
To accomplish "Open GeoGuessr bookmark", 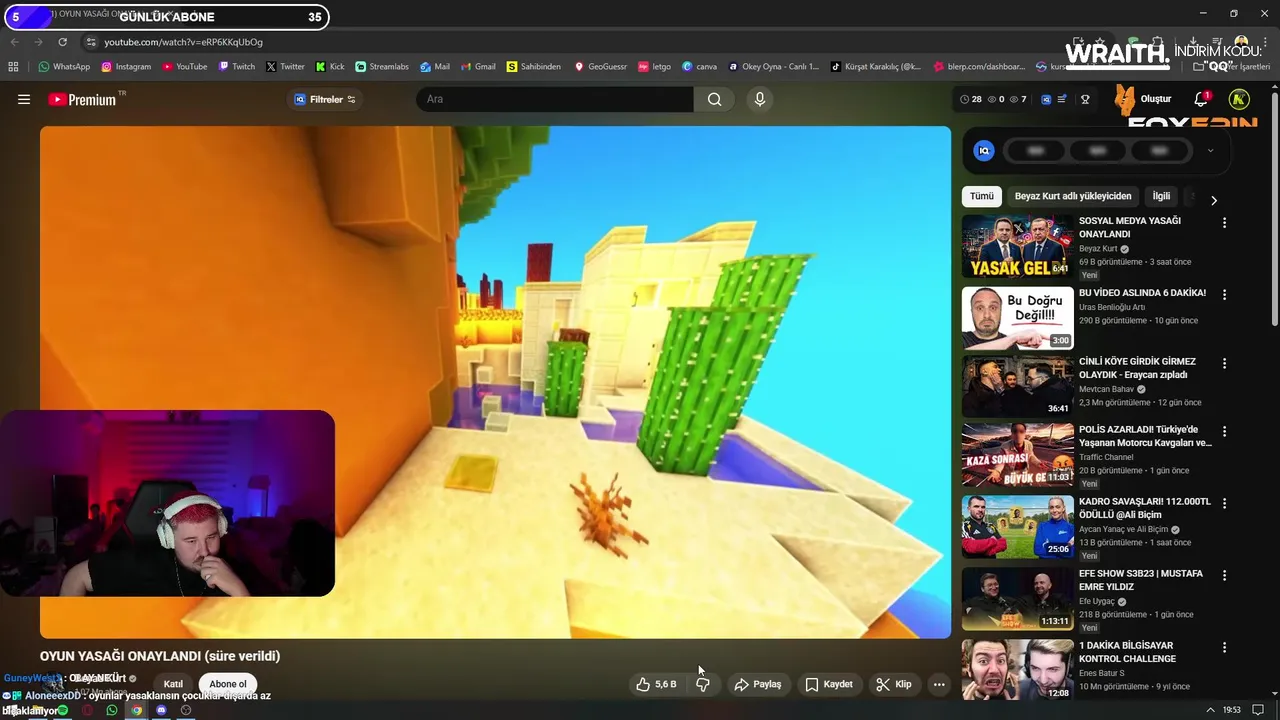I will 600,67.
